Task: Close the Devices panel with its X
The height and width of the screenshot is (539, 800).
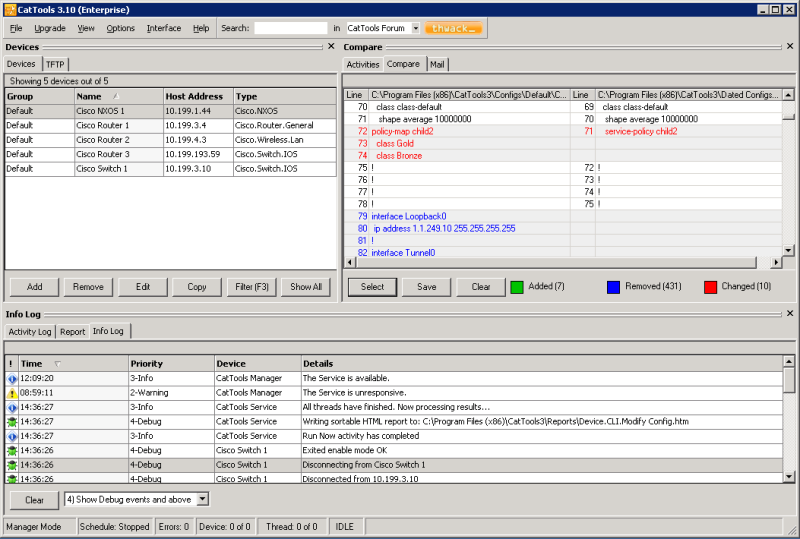Action: pyautogui.click(x=331, y=46)
